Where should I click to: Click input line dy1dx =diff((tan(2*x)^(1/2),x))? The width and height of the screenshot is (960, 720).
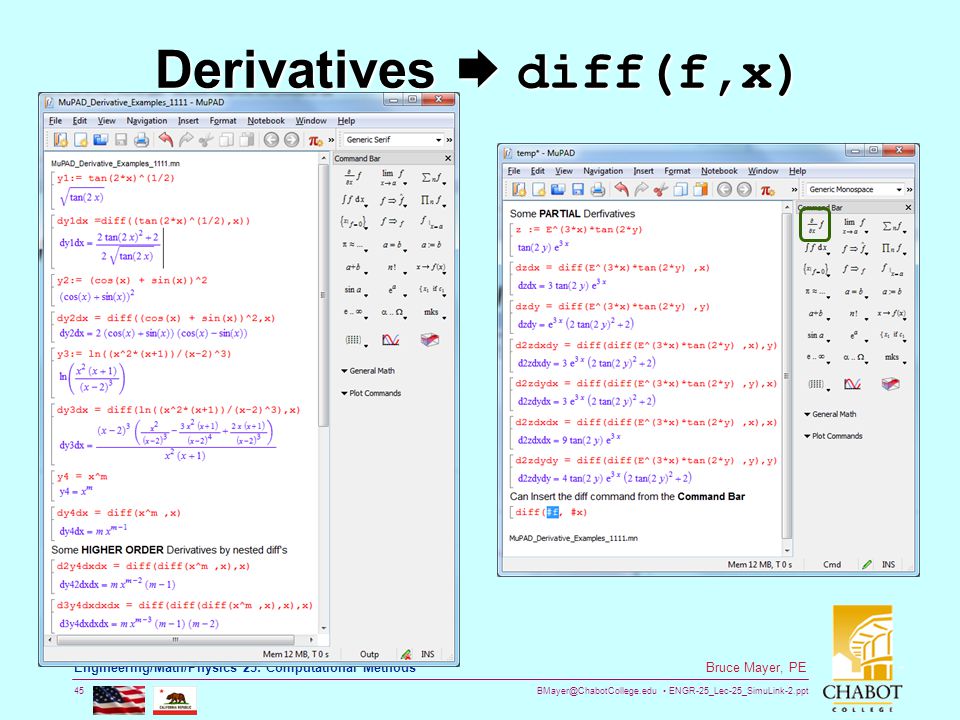coord(154,221)
